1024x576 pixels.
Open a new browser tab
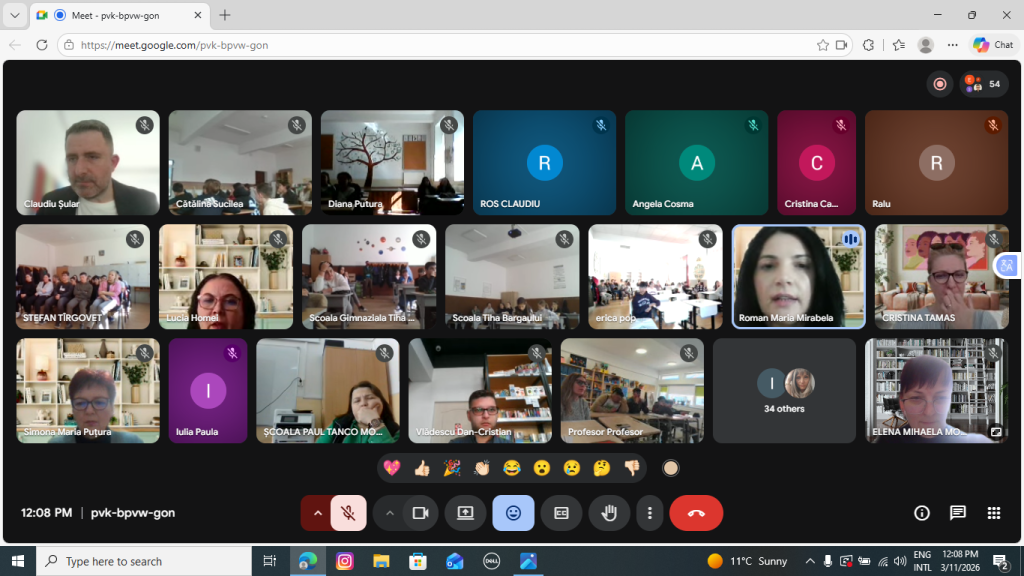(225, 15)
